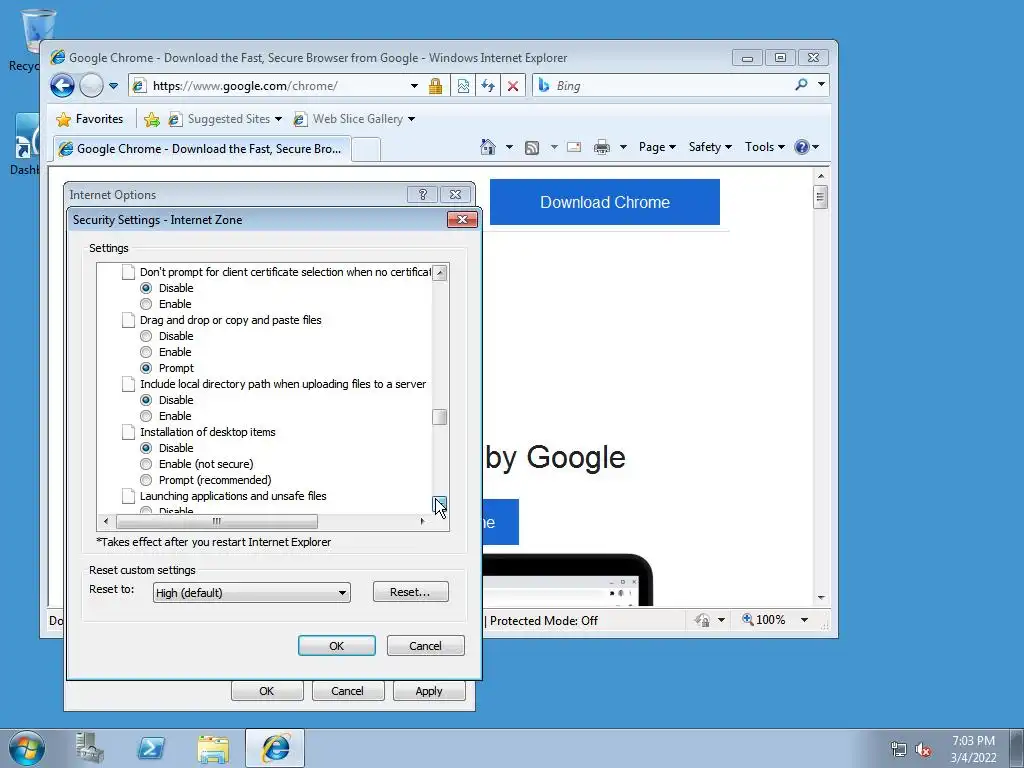The image size is (1024, 768).
Task: Click the network tray icon
Action: pyautogui.click(x=899, y=750)
